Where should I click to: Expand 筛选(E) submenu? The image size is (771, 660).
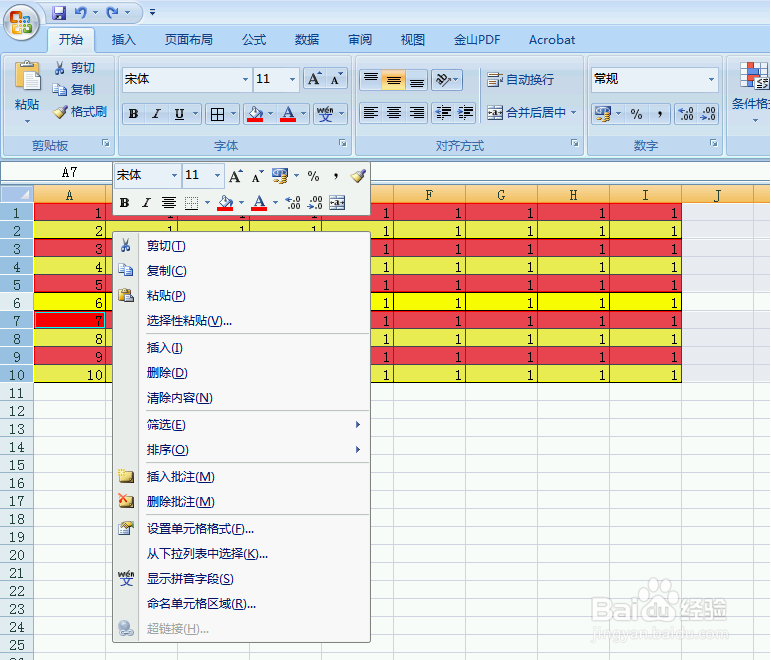[241, 424]
